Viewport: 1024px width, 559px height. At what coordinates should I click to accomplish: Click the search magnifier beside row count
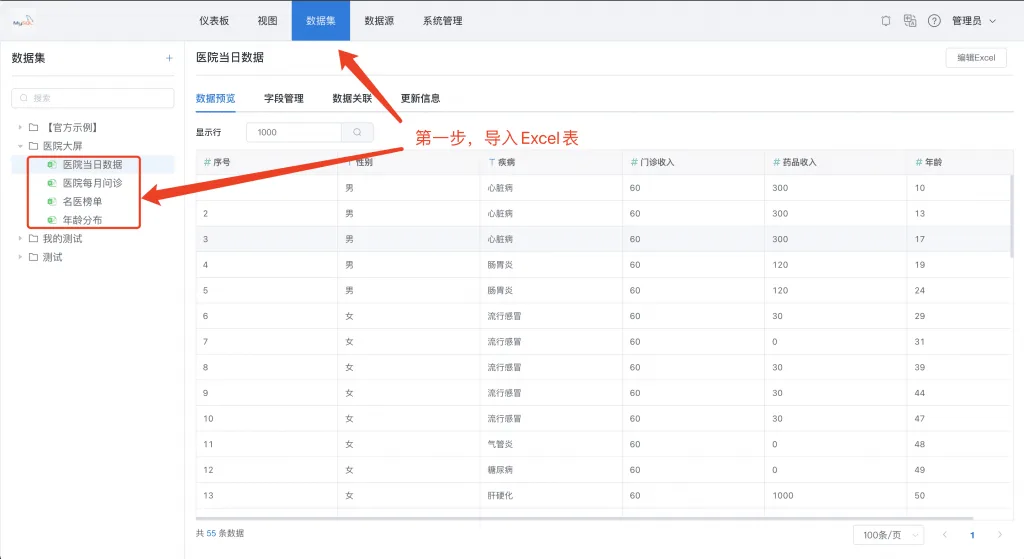(x=357, y=132)
